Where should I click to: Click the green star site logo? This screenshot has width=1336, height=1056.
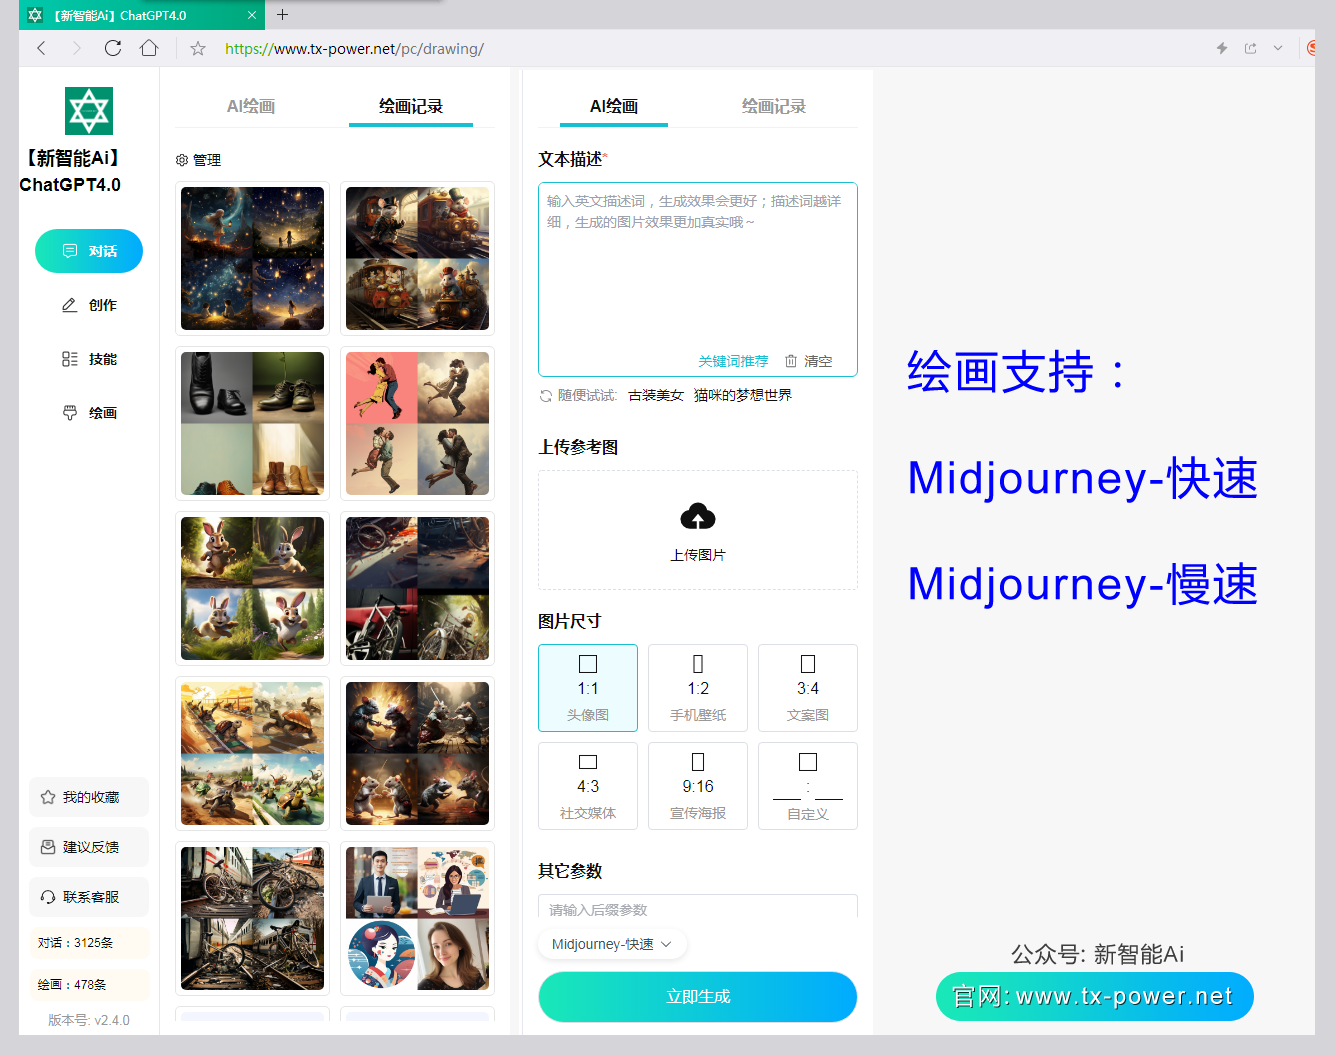pos(89,110)
